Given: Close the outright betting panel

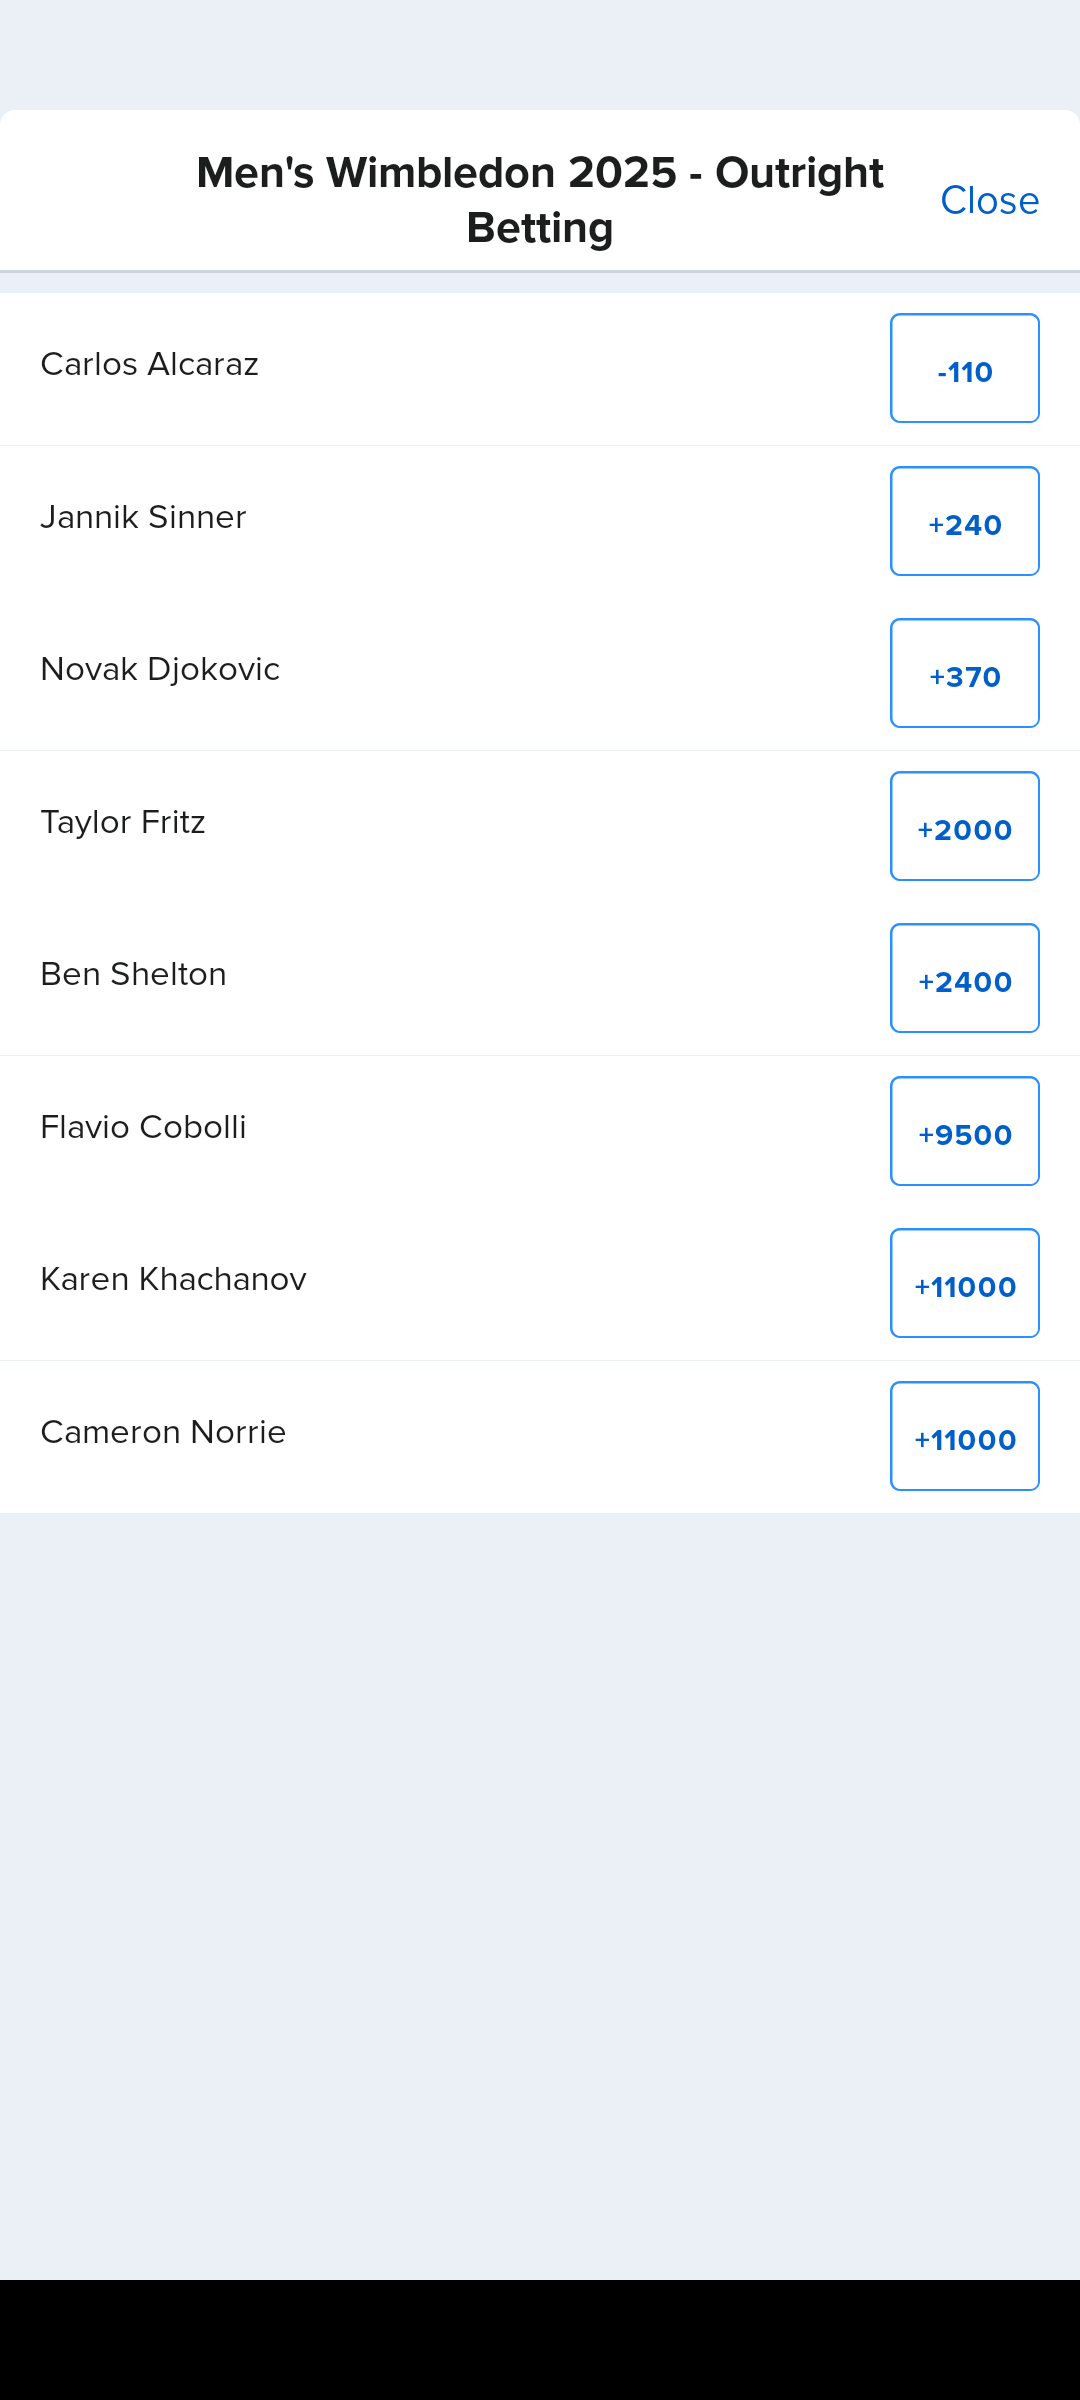Looking at the screenshot, I should [989, 201].
